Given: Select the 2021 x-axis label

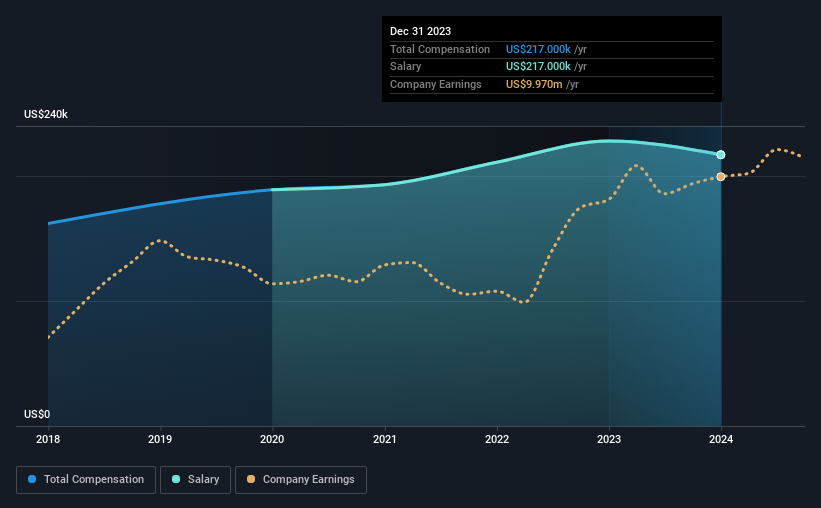Looking at the screenshot, I should point(384,439).
